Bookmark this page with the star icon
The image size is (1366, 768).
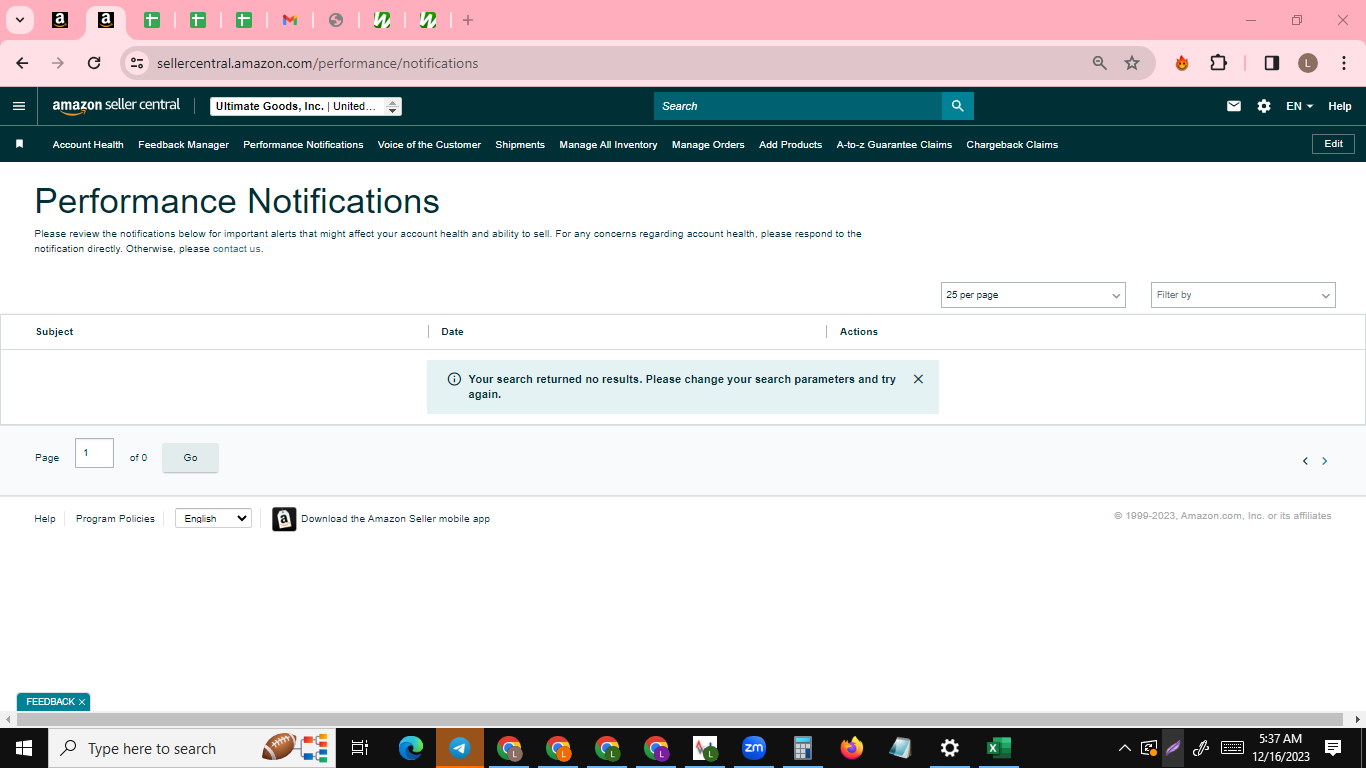pyautogui.click(x=1132, y=63)
